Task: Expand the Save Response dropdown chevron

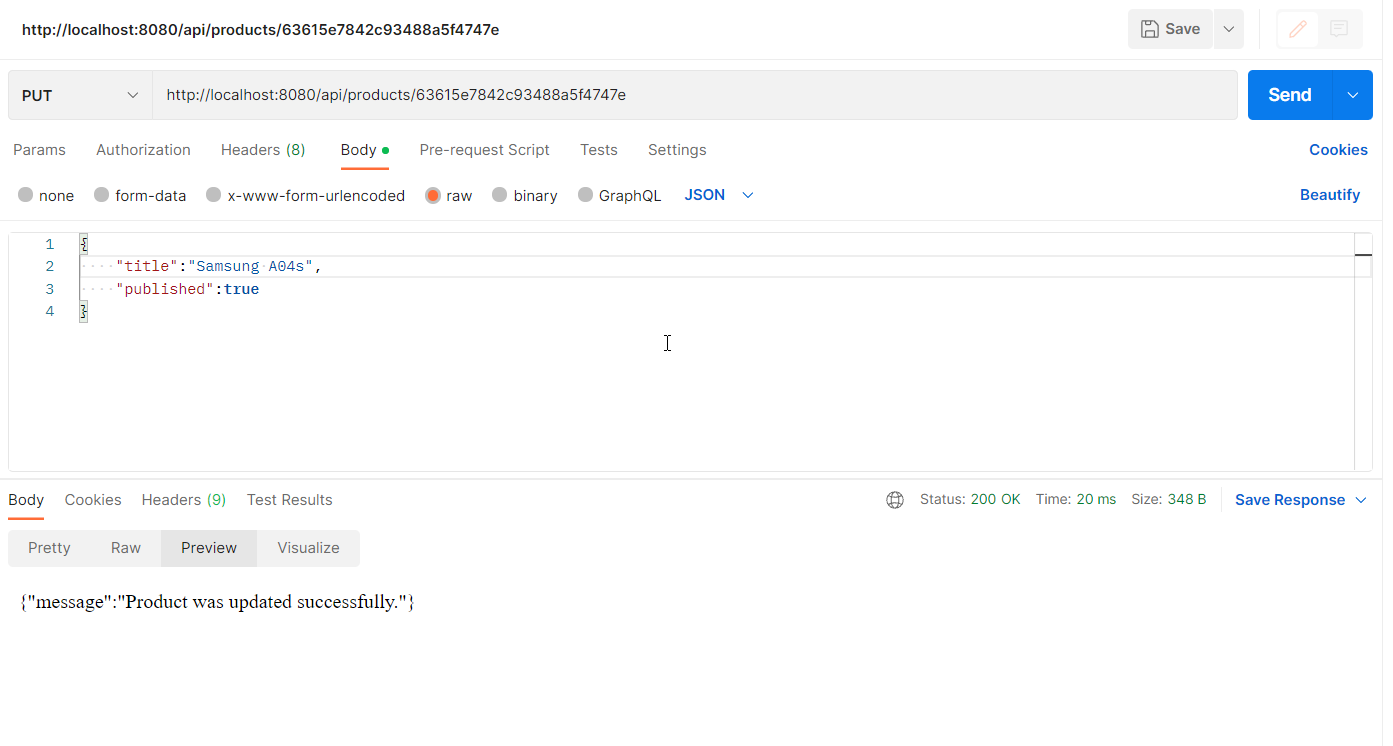Action: pyautogui.click(x=1361, y=500)
